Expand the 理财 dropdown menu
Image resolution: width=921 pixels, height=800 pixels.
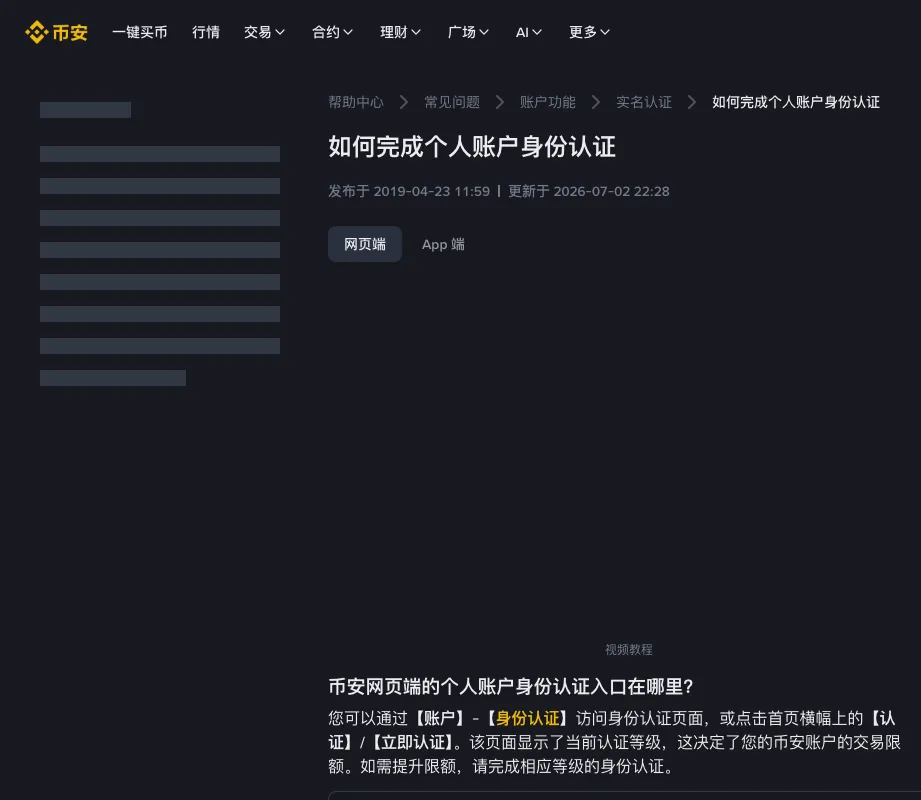pos(401,32)
